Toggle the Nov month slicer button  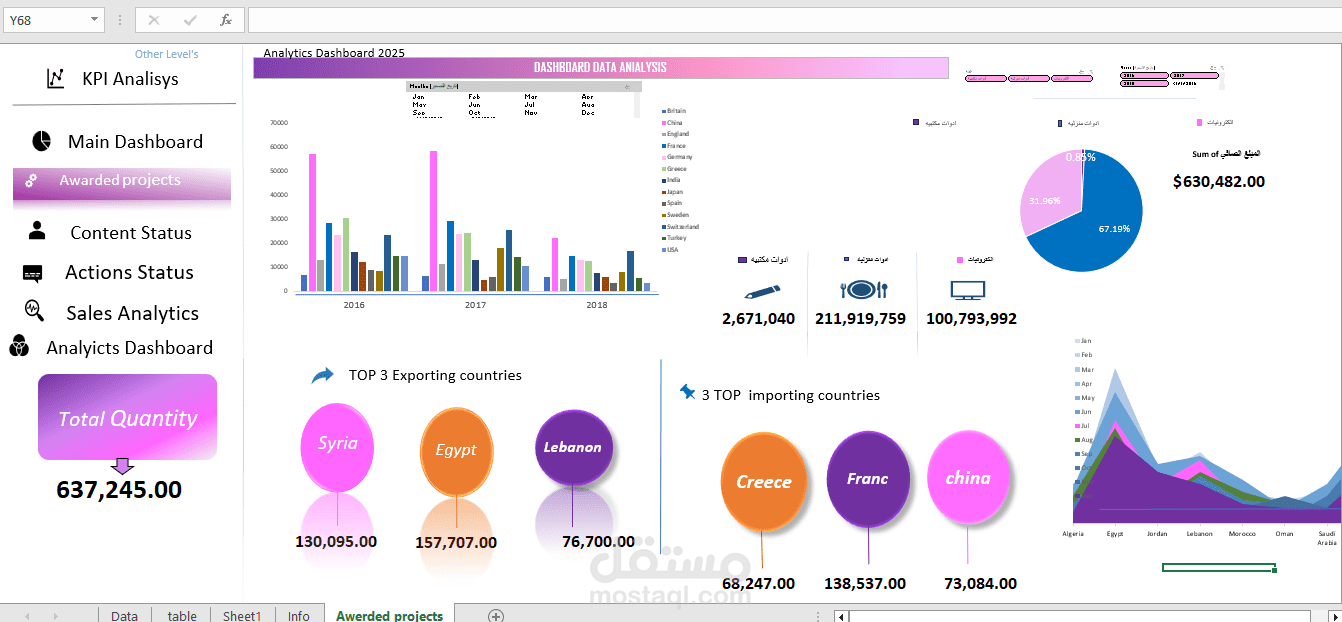531,113
